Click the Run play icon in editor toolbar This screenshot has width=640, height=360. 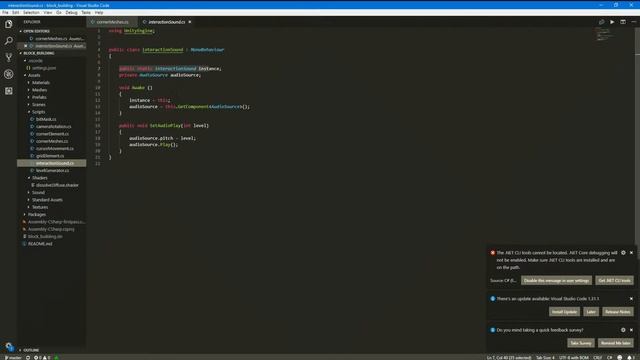click(612, 22)
